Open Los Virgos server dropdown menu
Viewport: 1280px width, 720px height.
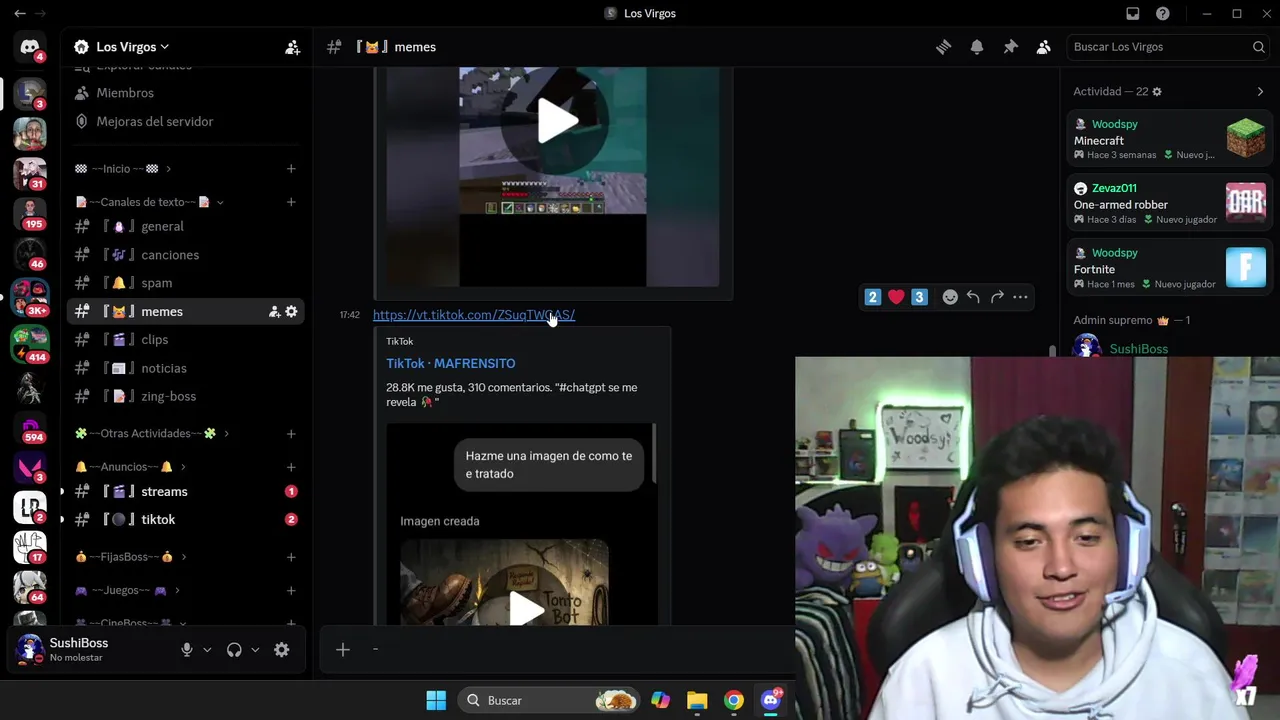tap(132, 47)
